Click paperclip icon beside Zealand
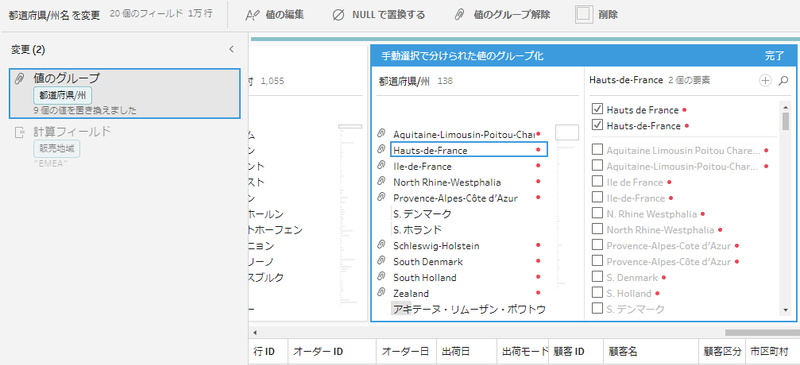This screenshot has width=800, height=365. tap(381, 293)
